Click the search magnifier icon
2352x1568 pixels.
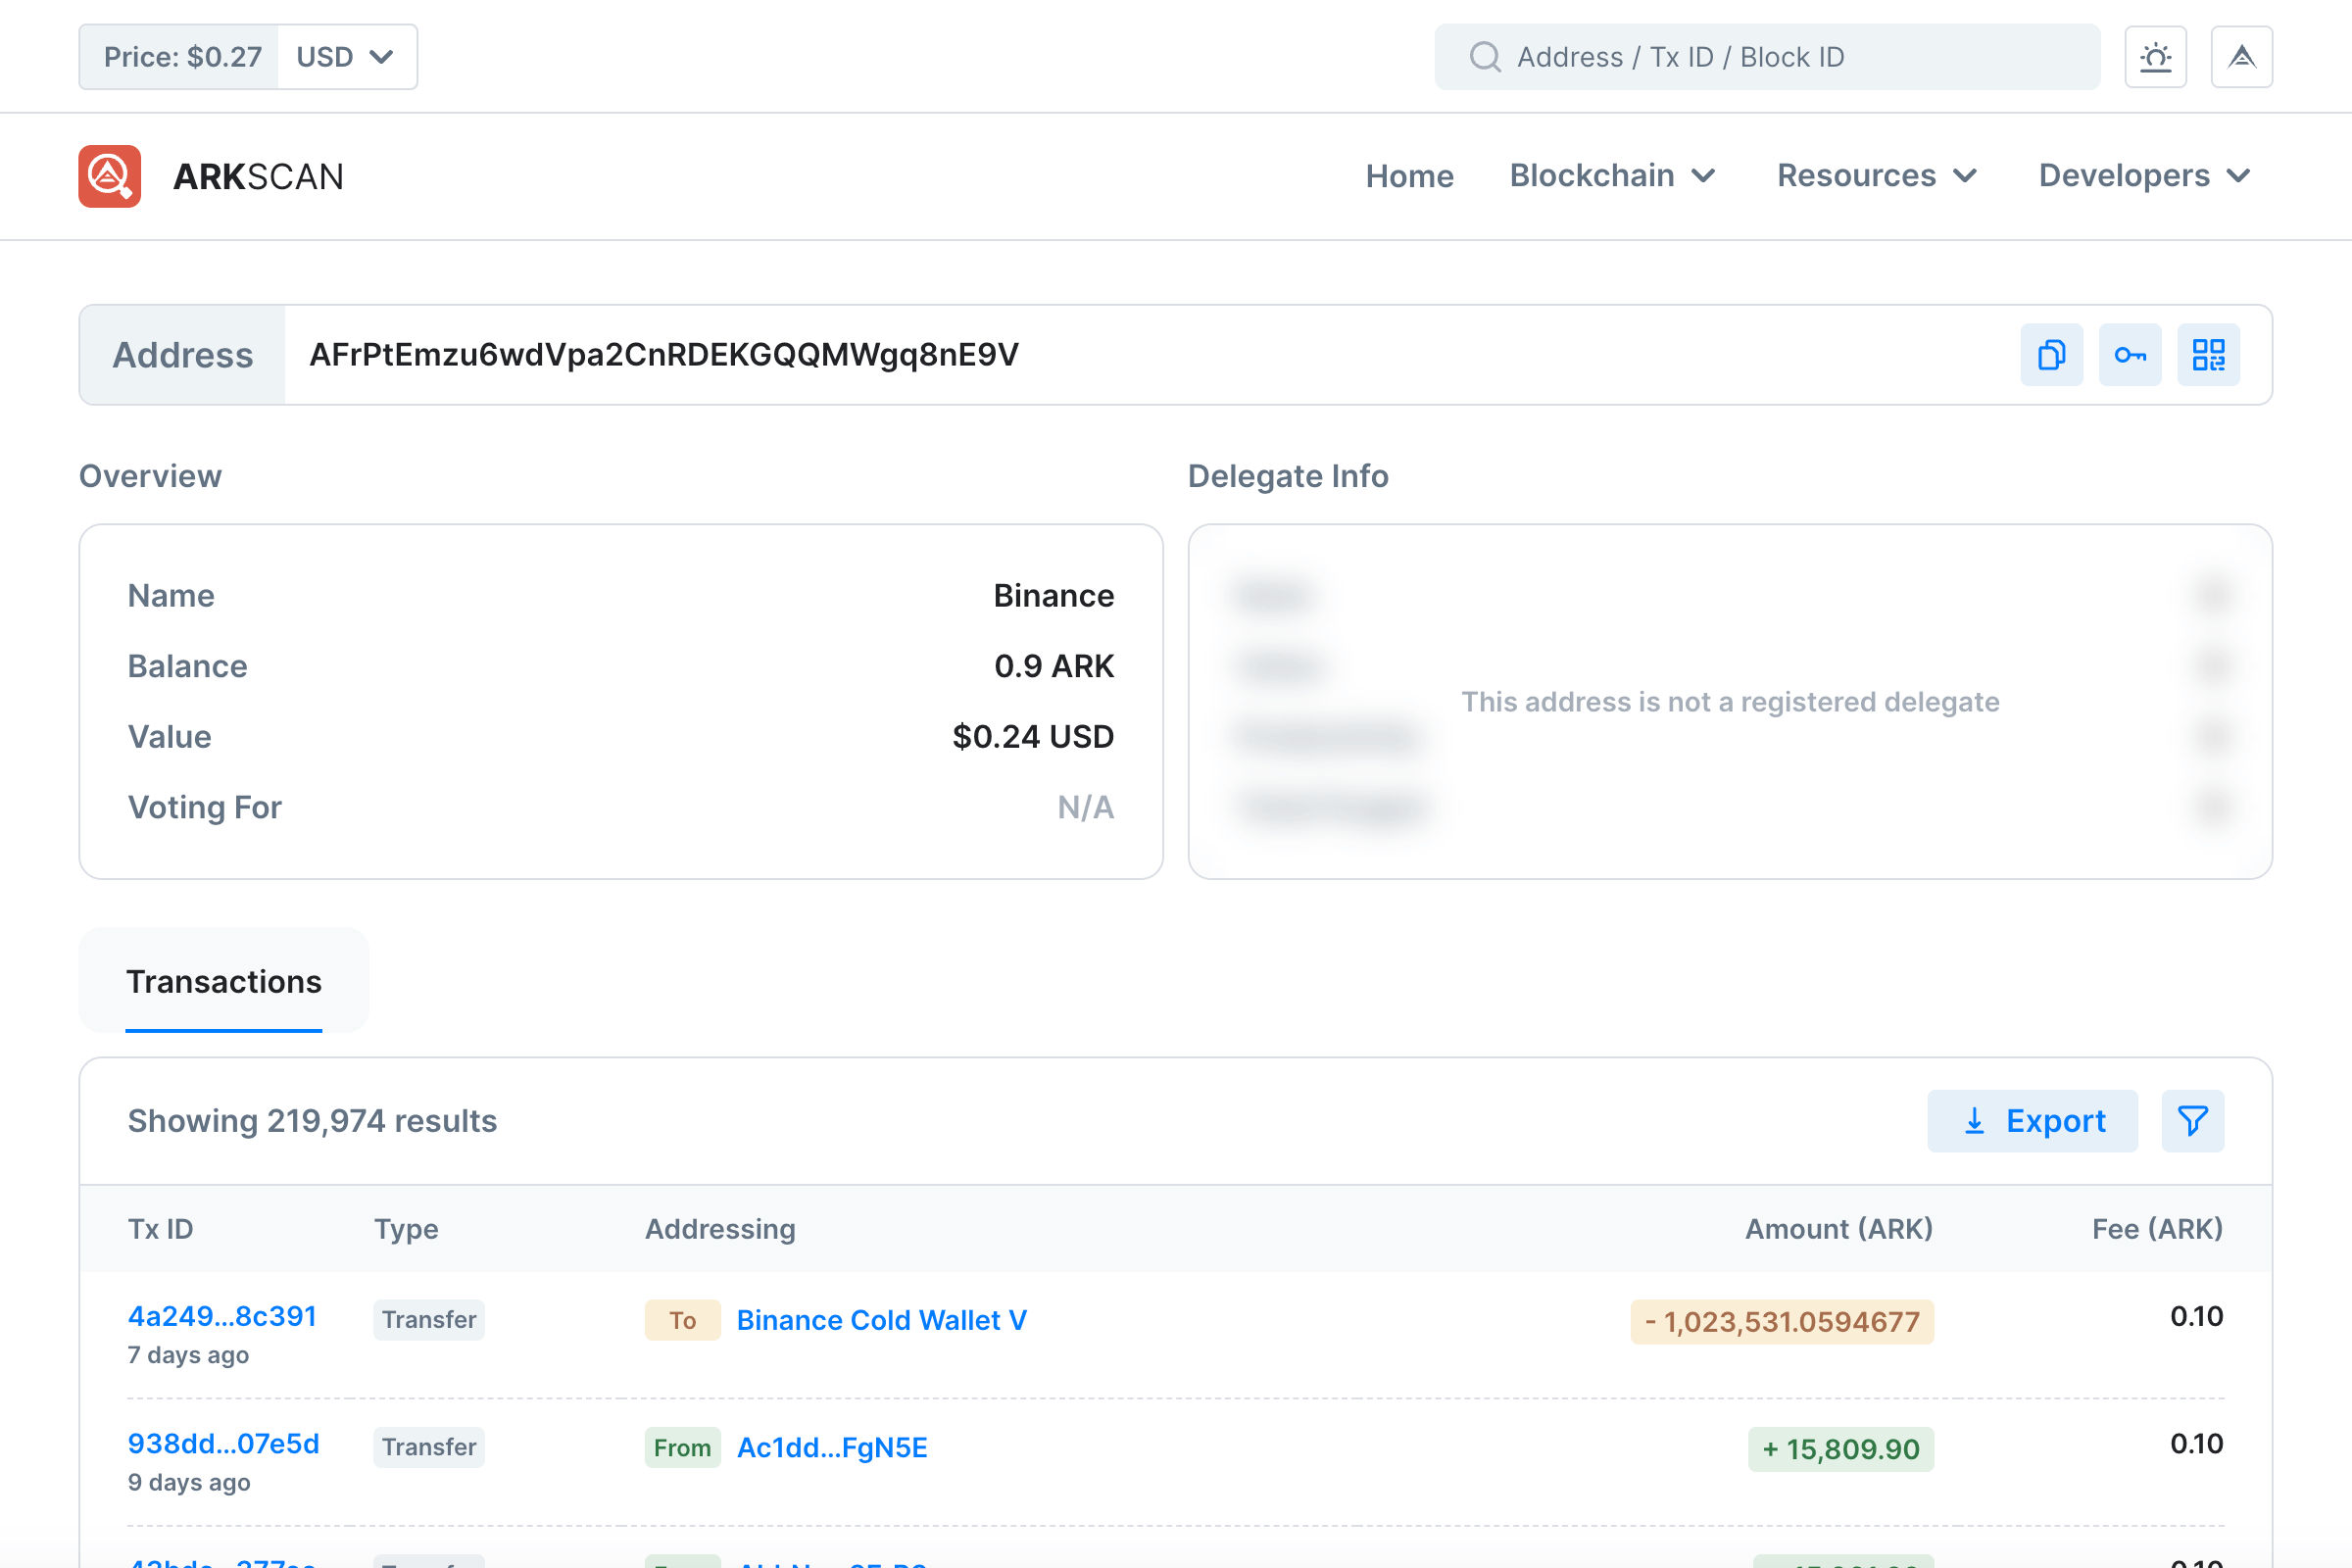[x=1485, y=57]
